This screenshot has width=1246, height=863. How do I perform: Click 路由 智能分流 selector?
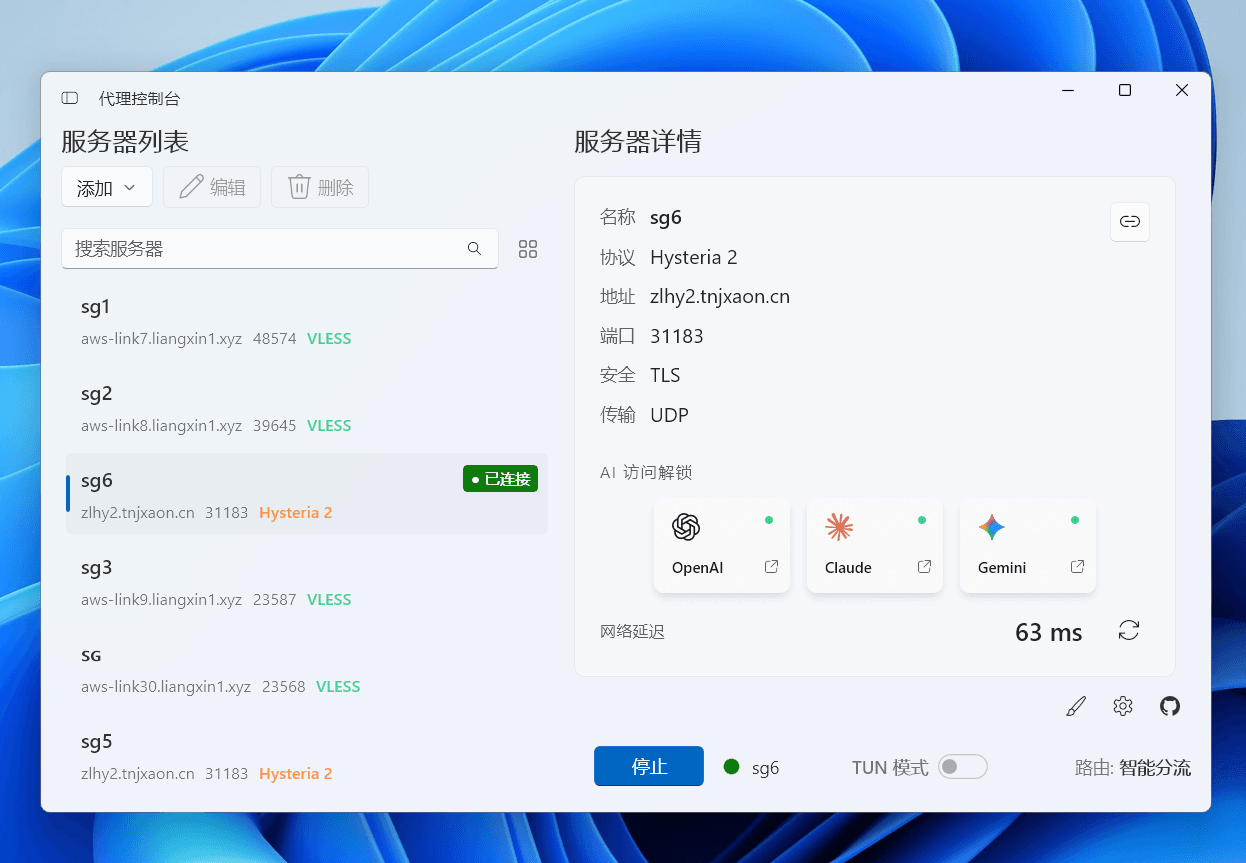pyautogui.click(x=1133, y=768)
